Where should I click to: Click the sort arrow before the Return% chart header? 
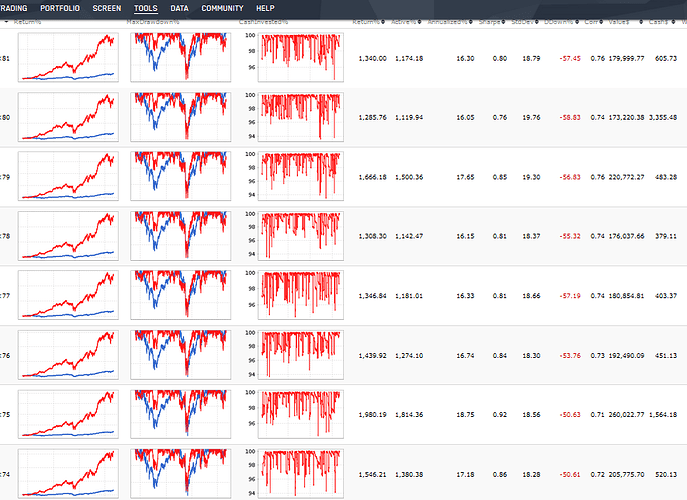pos(7,21)
